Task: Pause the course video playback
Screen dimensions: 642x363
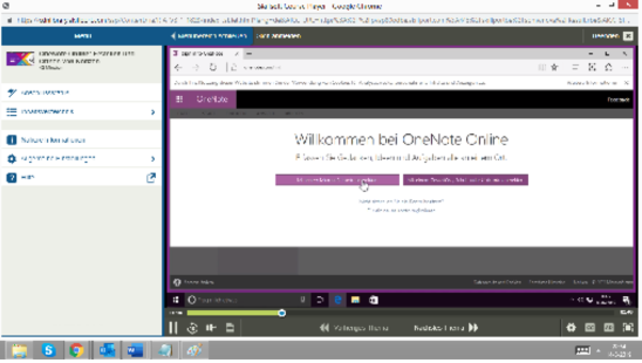Action: click(x=173, y=327)
